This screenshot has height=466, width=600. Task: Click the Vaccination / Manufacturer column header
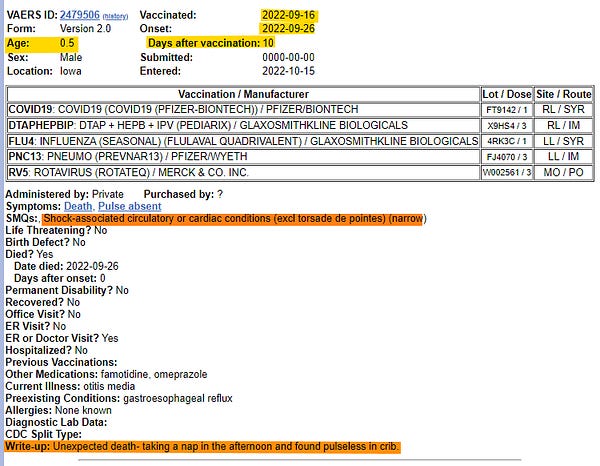click(x=243, y=94)
